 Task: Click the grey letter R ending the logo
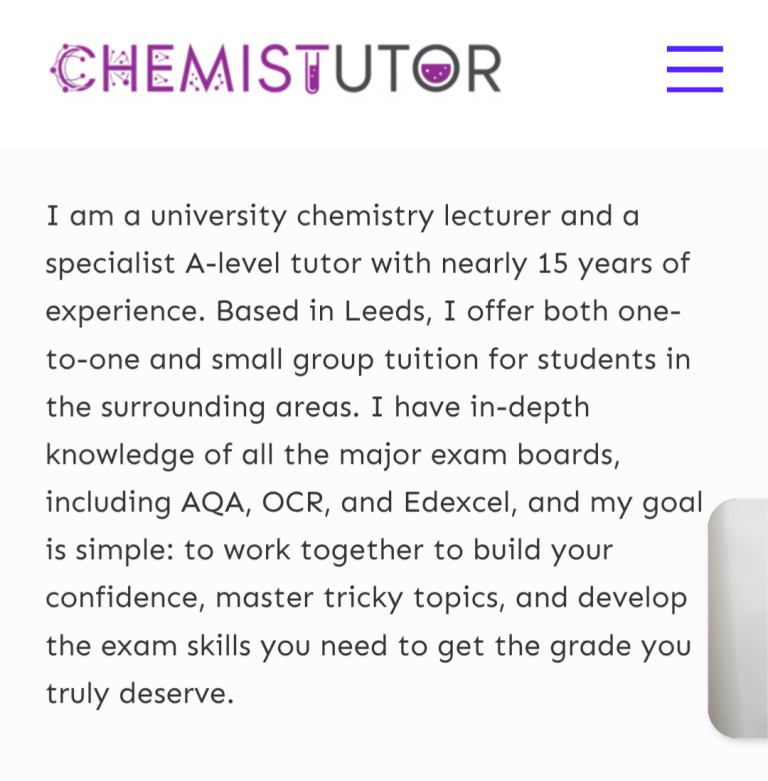[483, 69]
